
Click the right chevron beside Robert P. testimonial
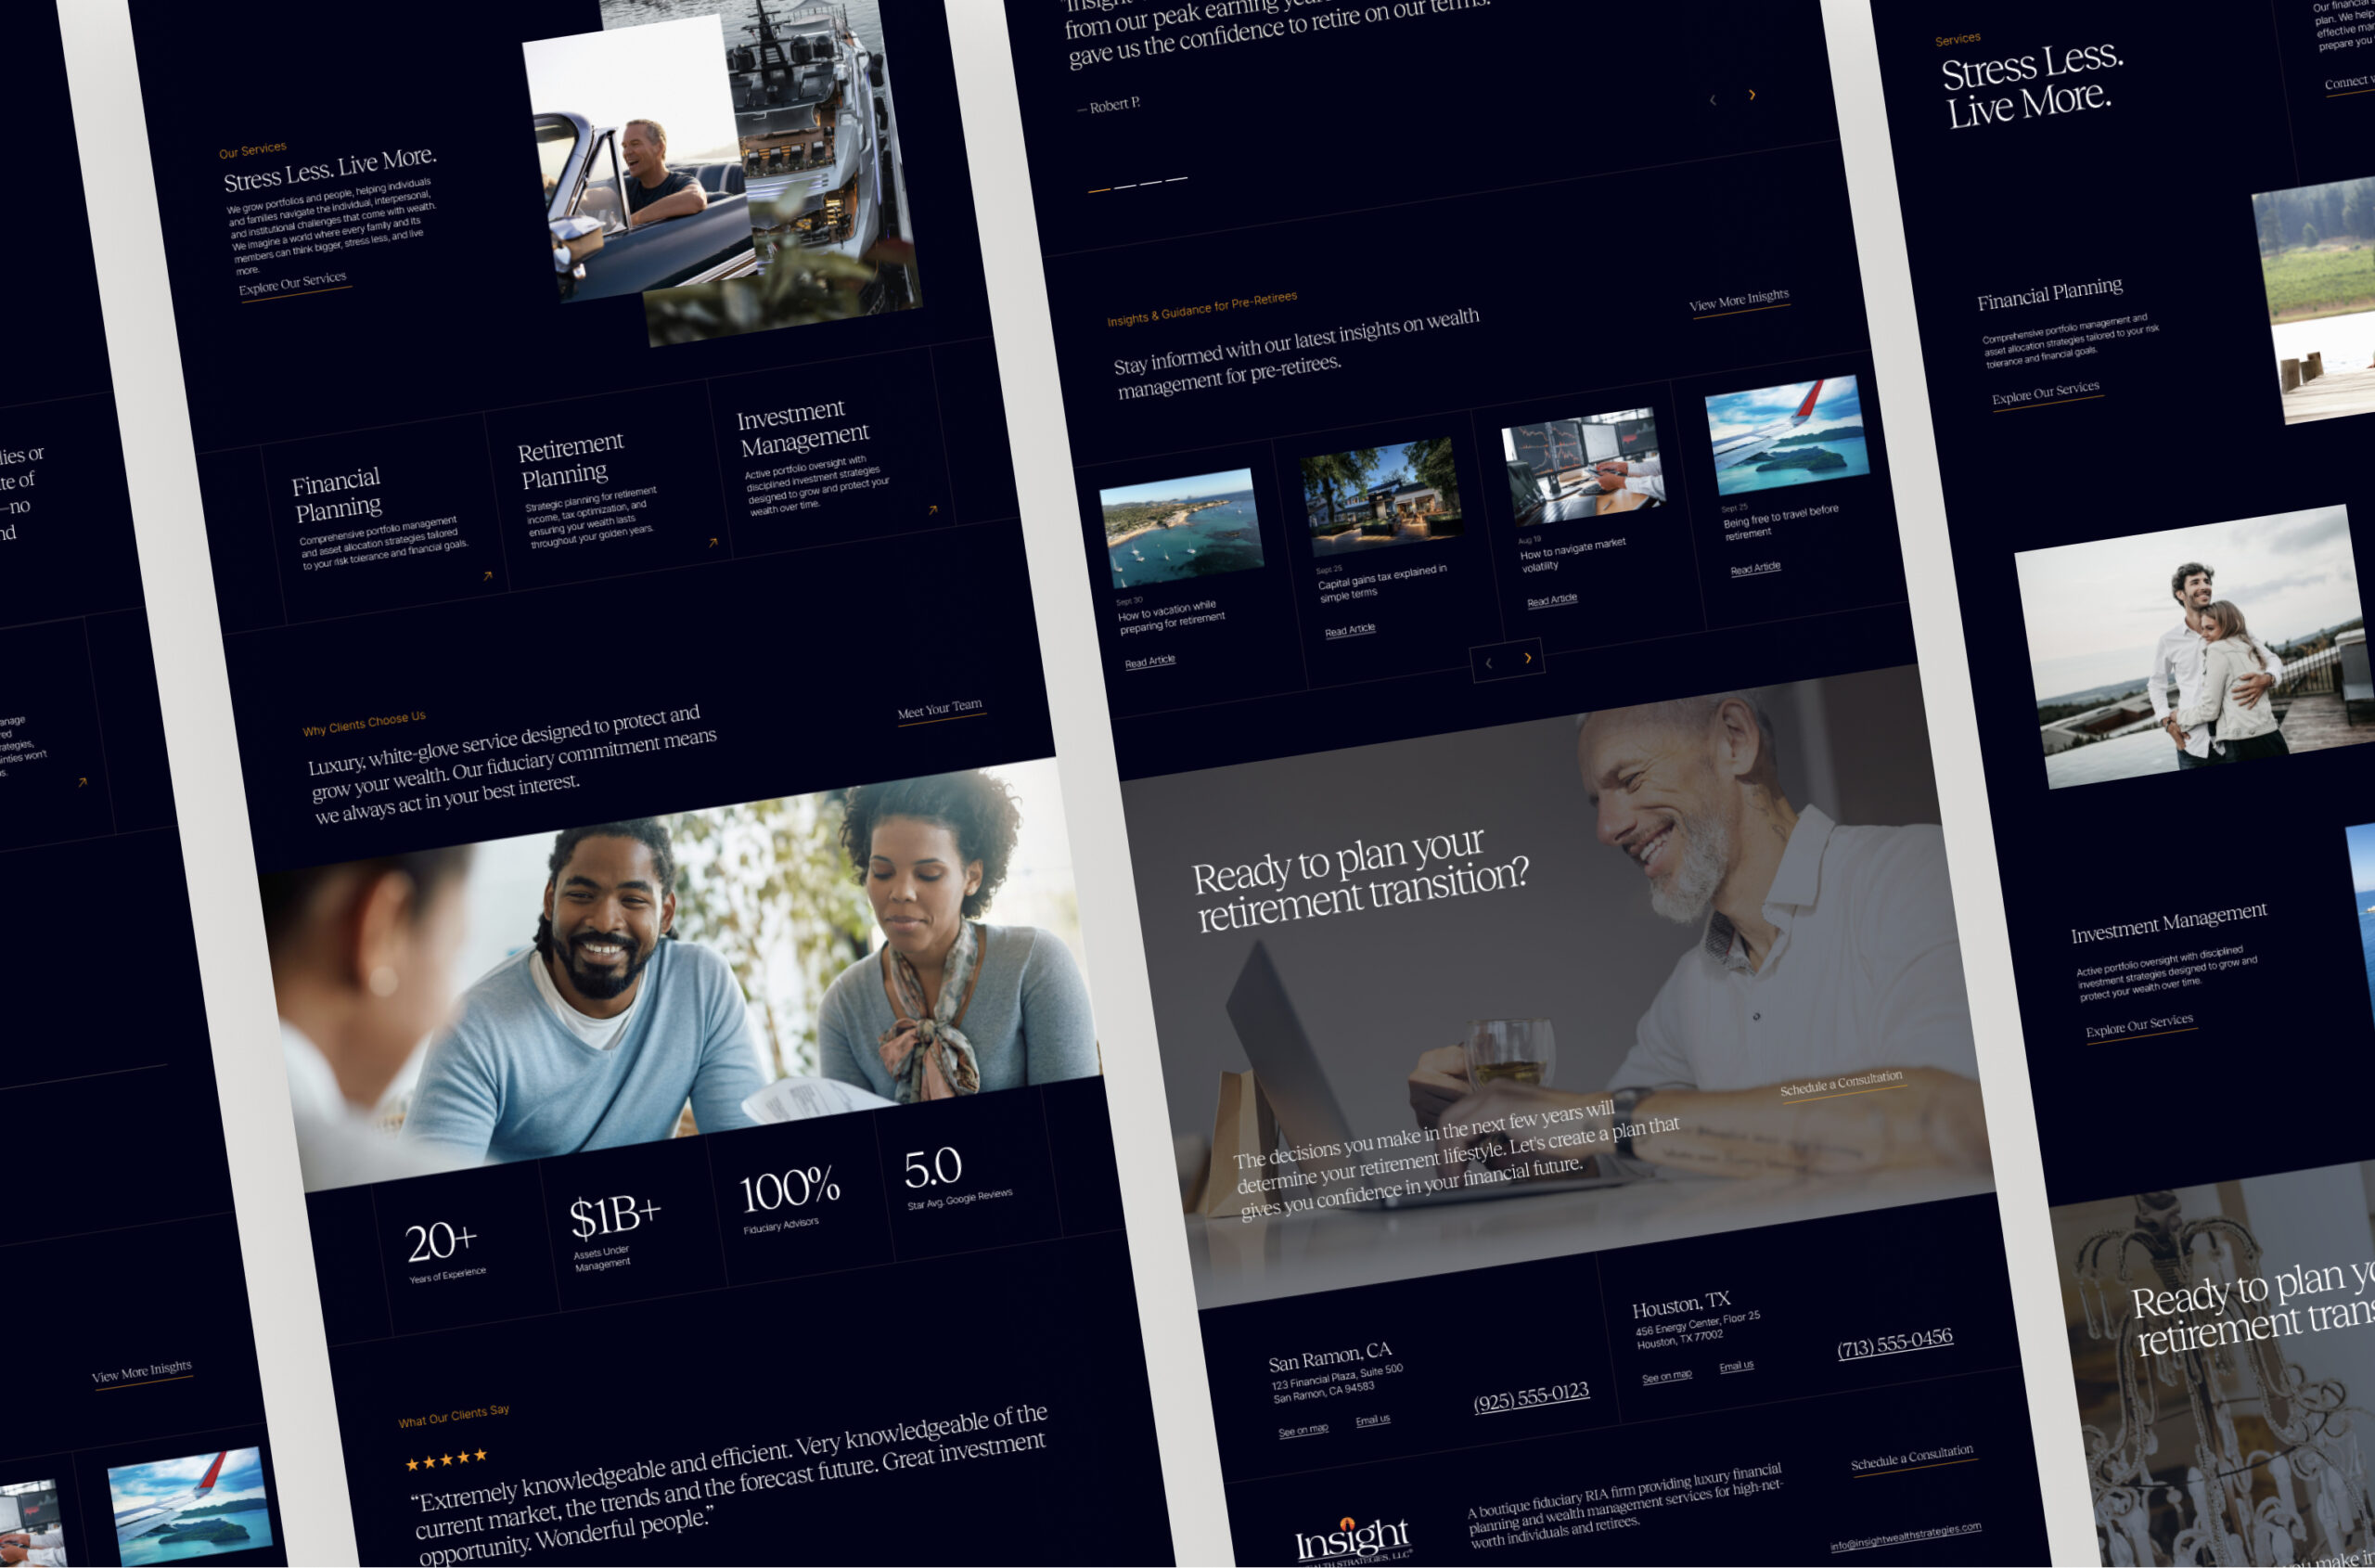click(1753, 94)
